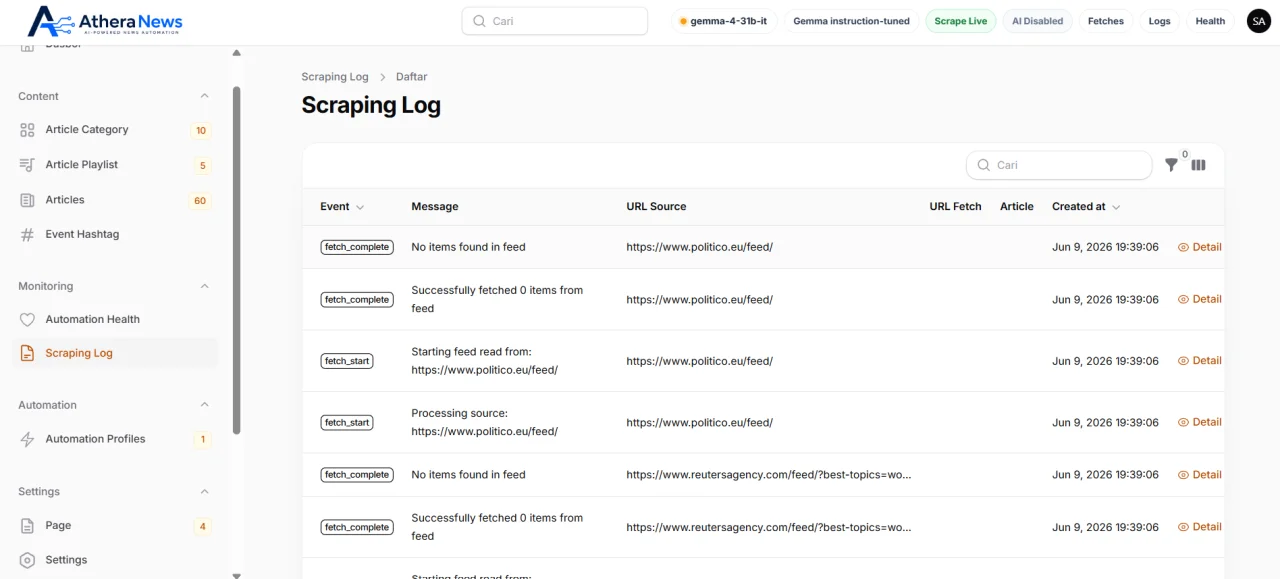The height and width of the screenshot is (579, 1280).
Task: Open Event Hashtag menu item
Action: (x=114, y=235)
